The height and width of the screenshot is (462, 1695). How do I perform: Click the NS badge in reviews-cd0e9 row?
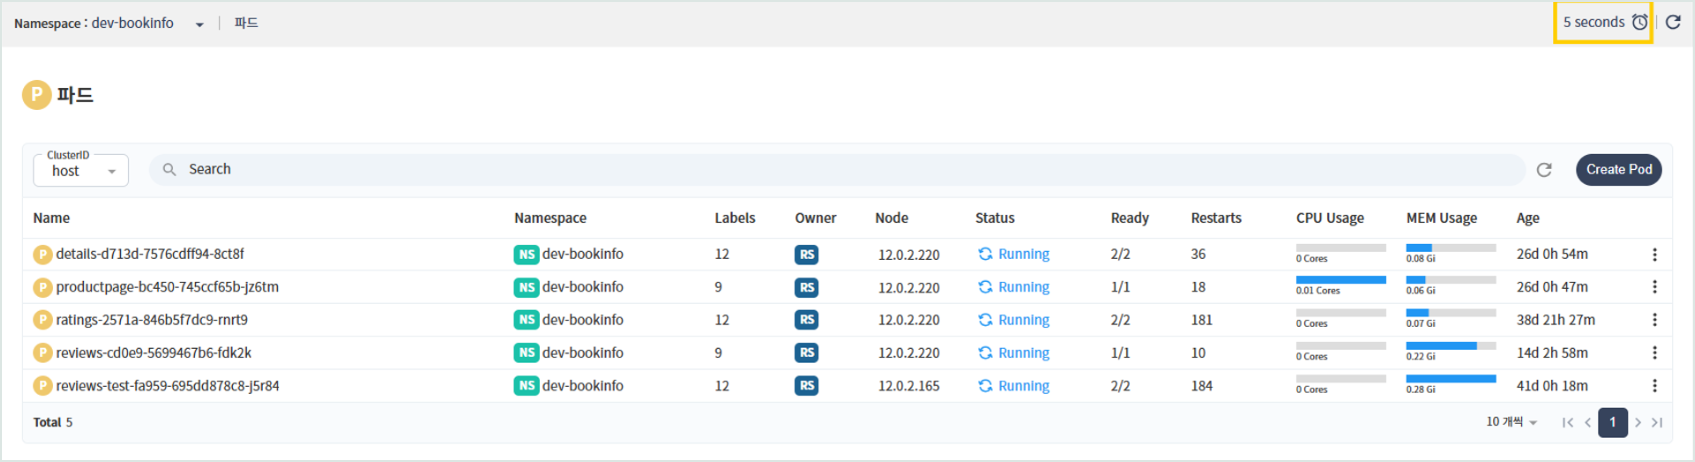point(526,353)
